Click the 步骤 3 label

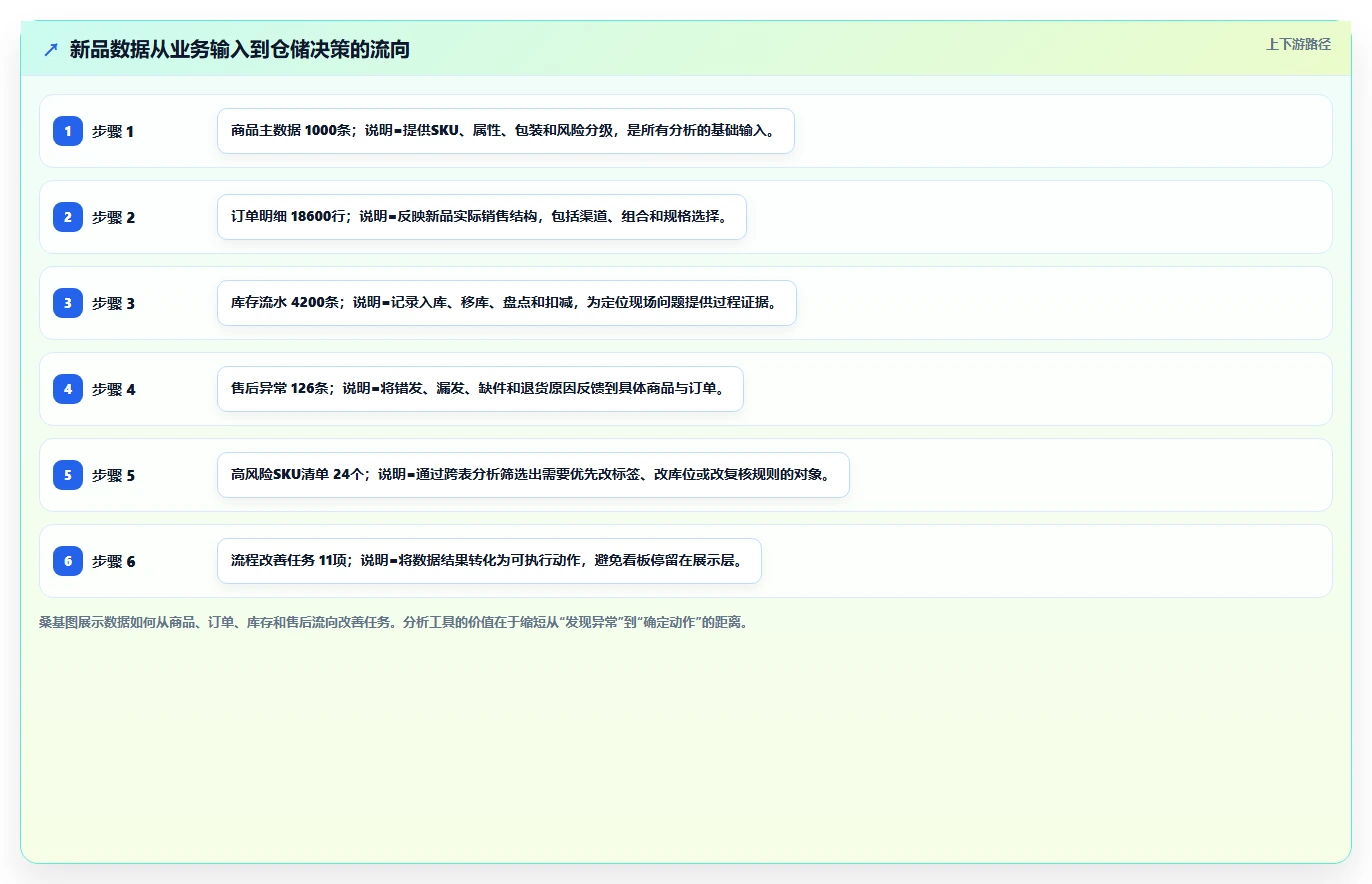point(113,303)
